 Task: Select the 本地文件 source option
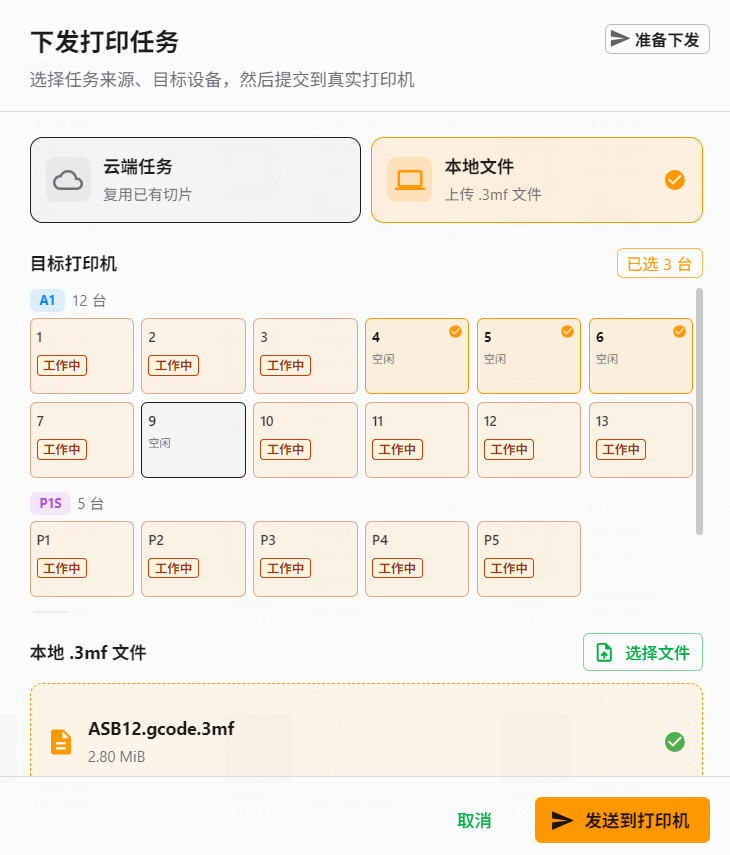(536, 180)
